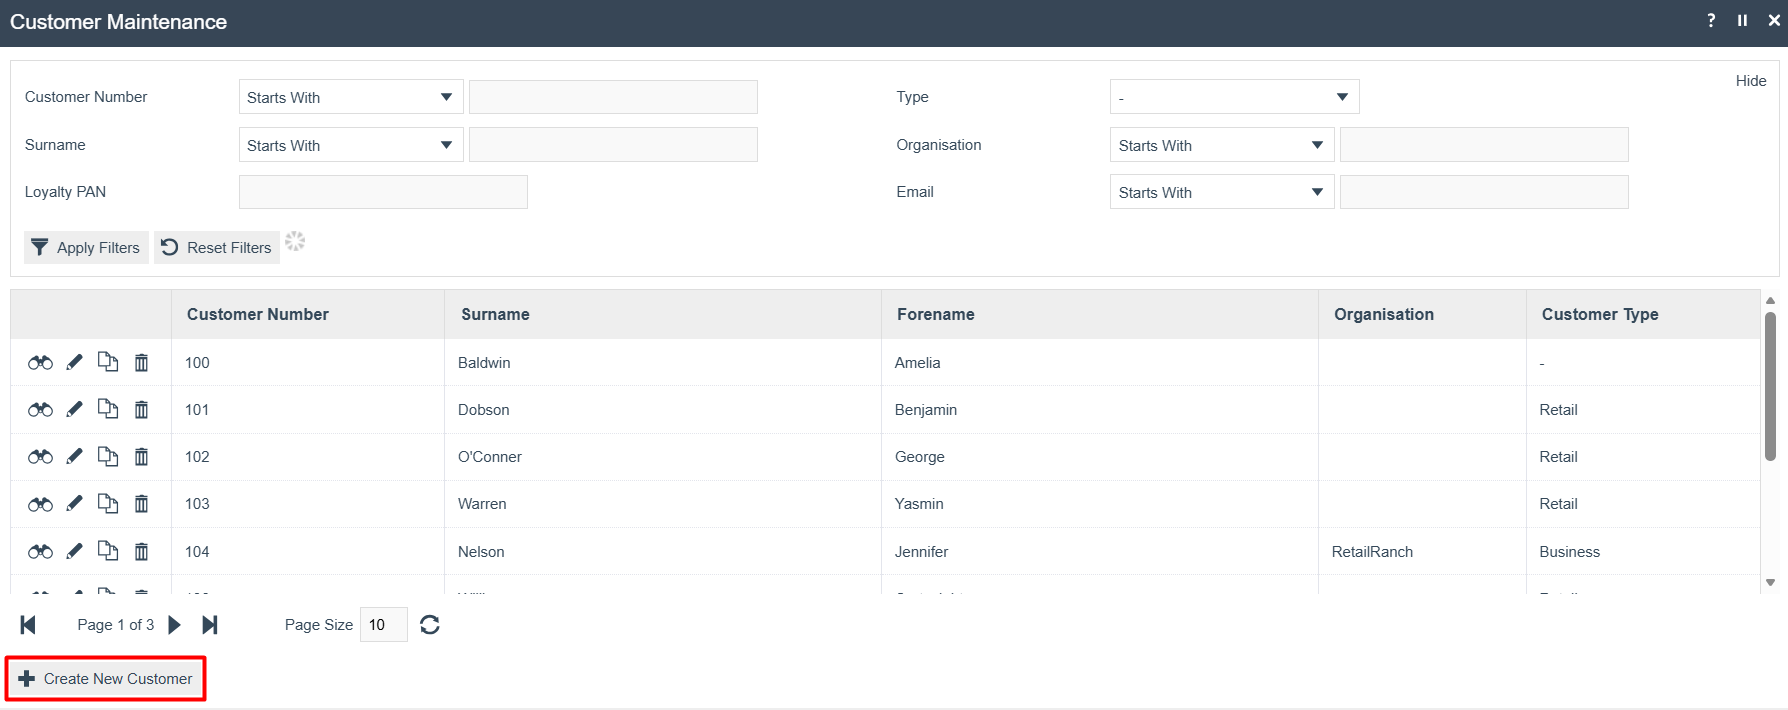This screenshot has width=1788, height=710.
Task: Open the Type dropdown
Action: coord(1234,97)
